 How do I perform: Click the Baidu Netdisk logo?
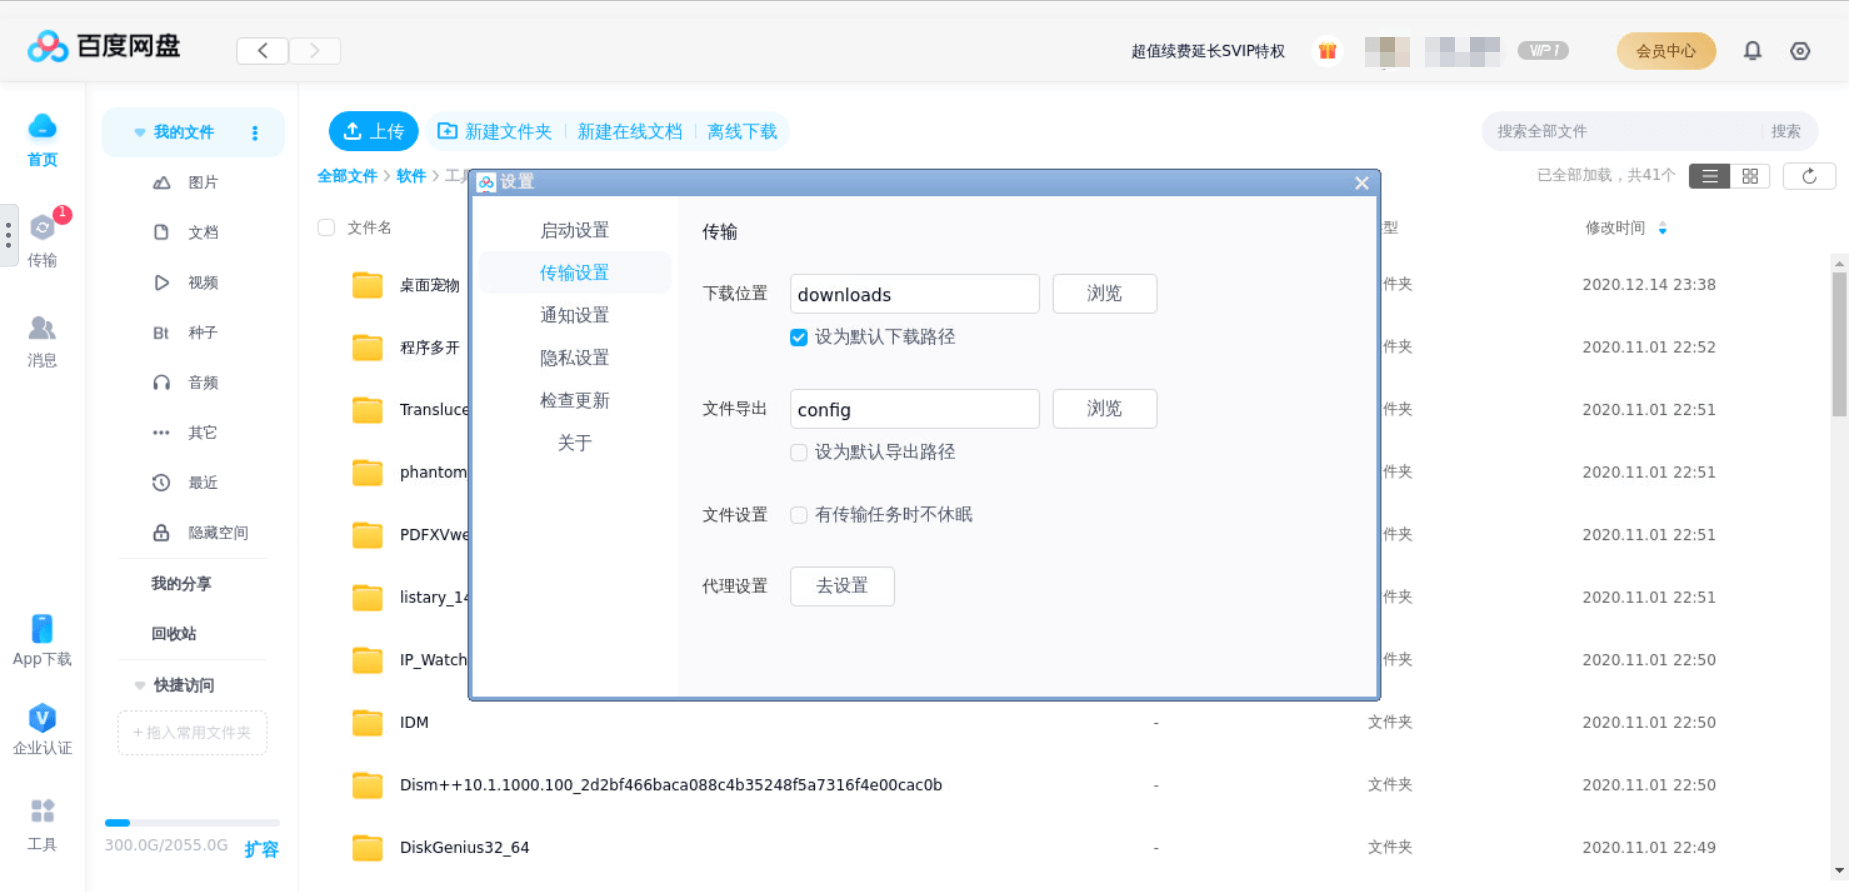point(104,46)
